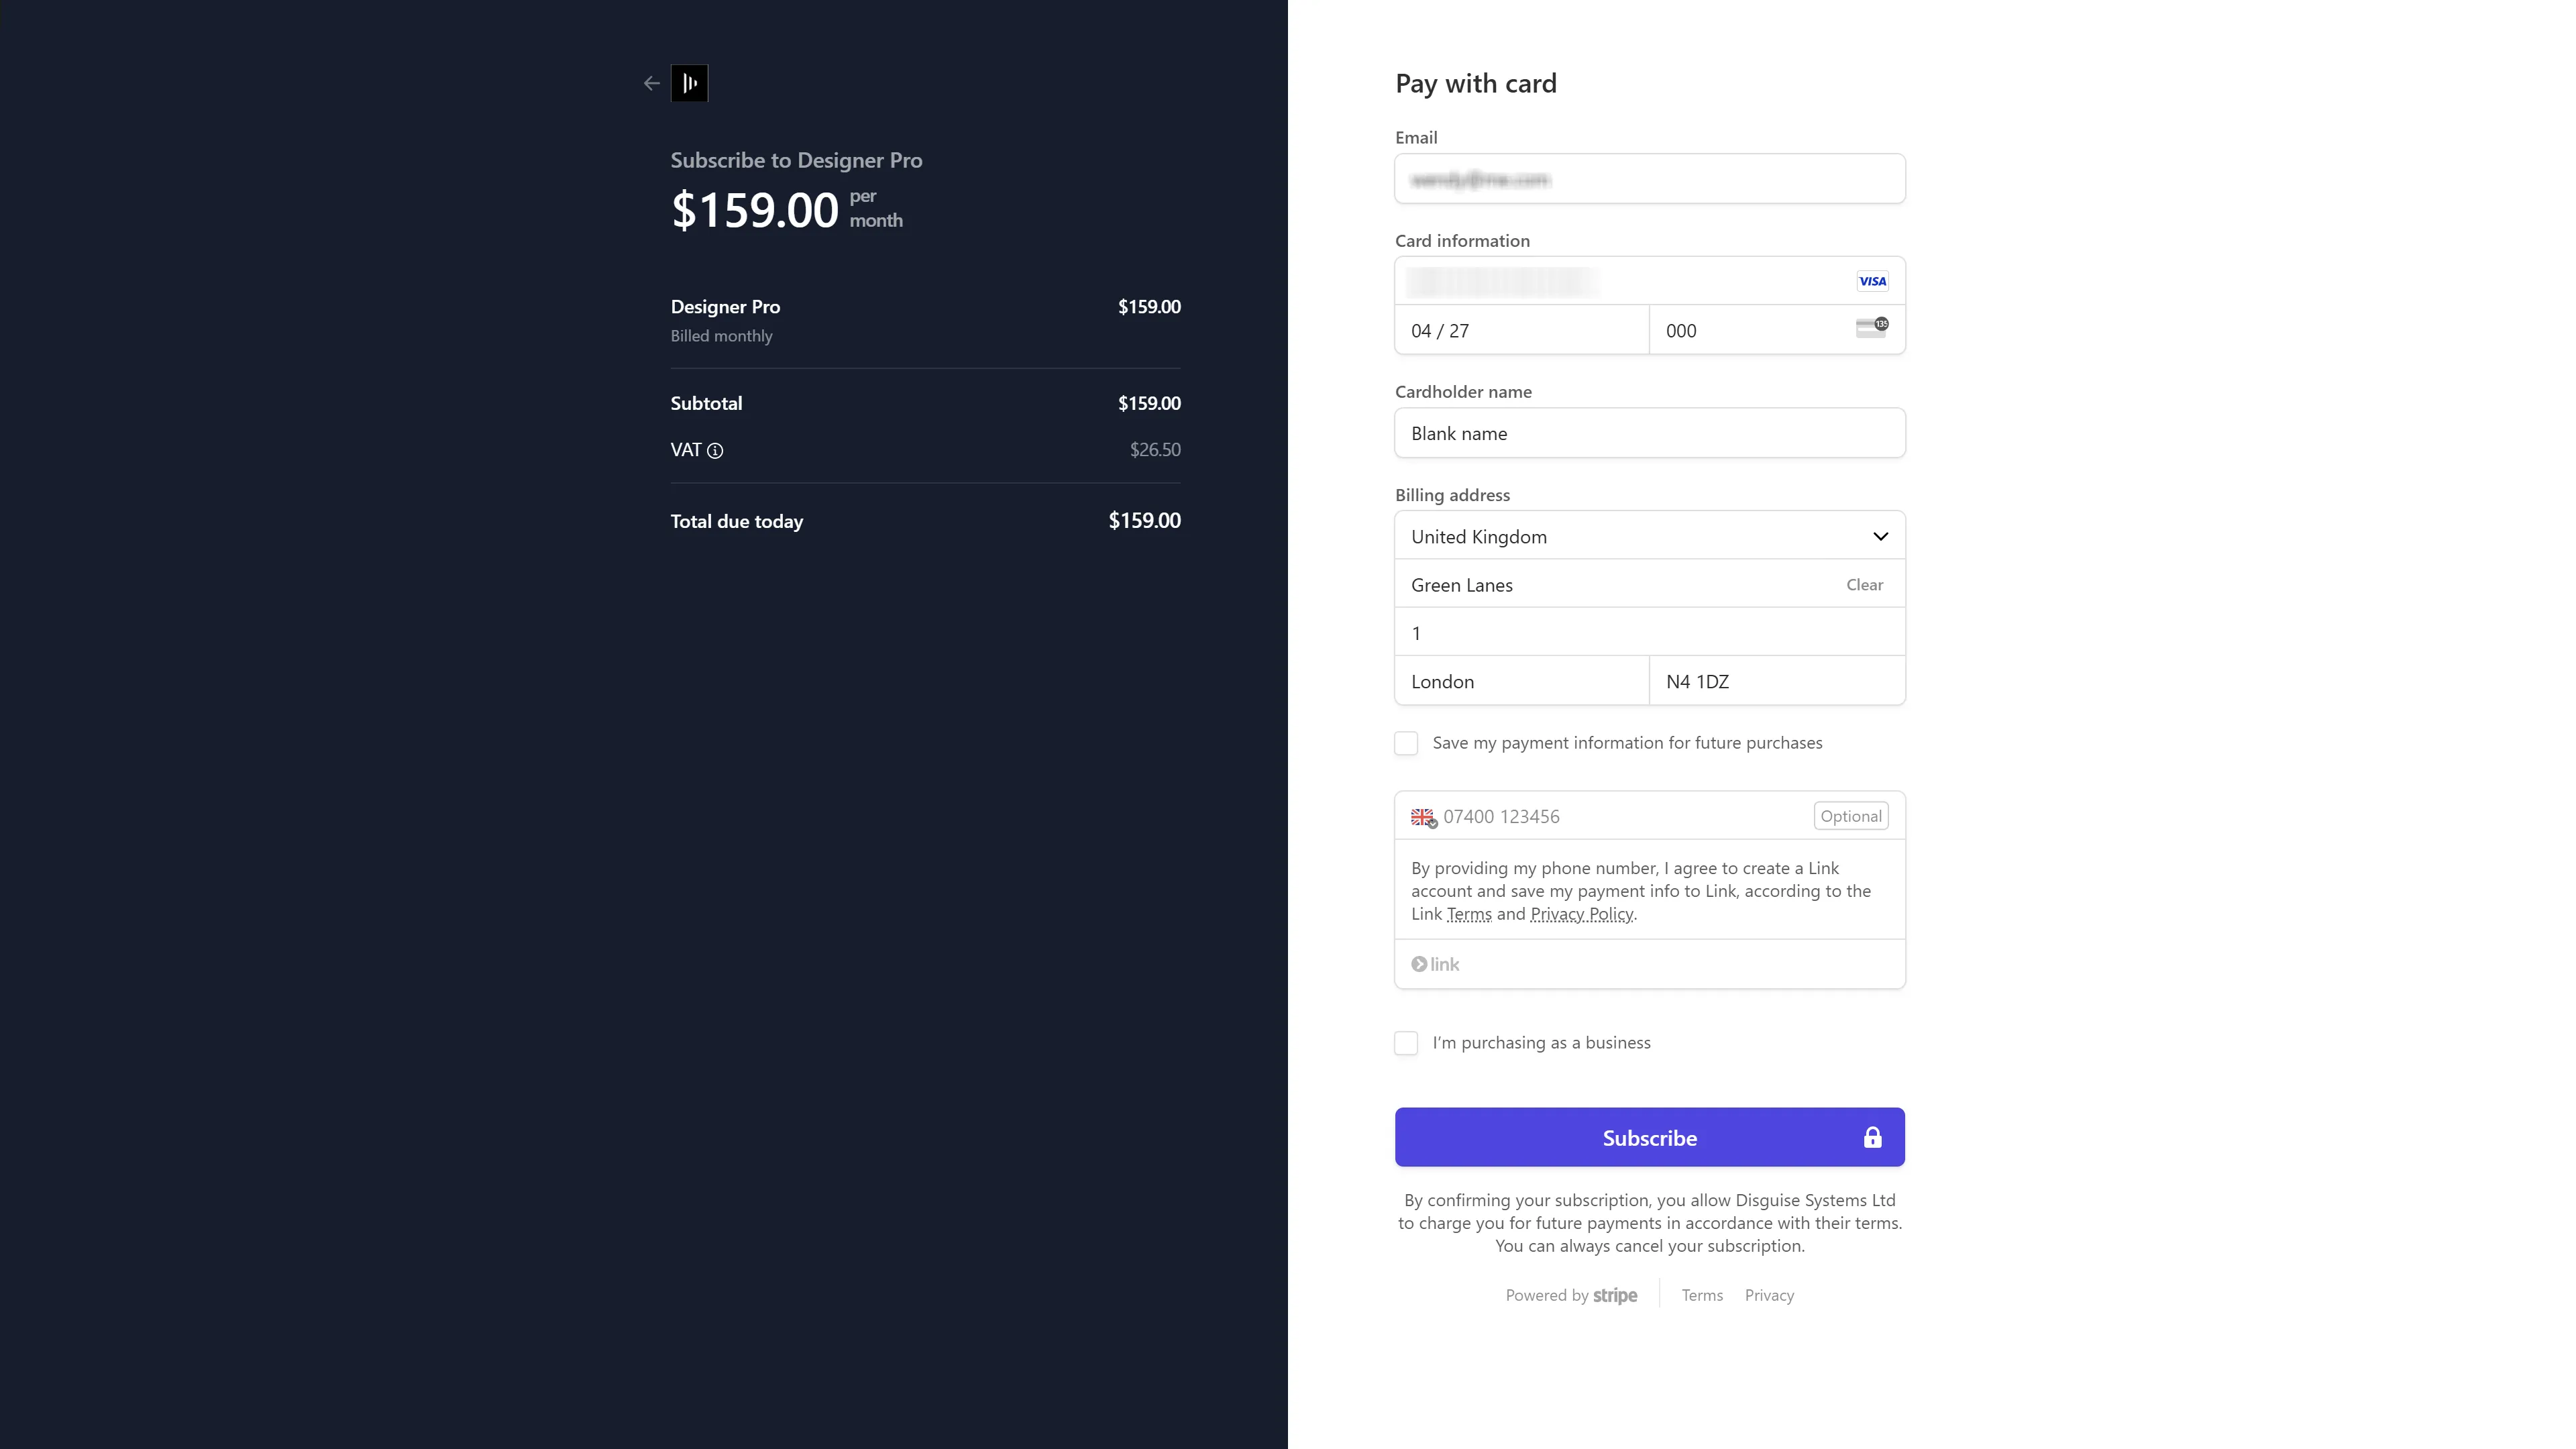Open the Terms link in the footer
The width and height of the screenshot is (2576, 1449).
tap(1701, 1295)
